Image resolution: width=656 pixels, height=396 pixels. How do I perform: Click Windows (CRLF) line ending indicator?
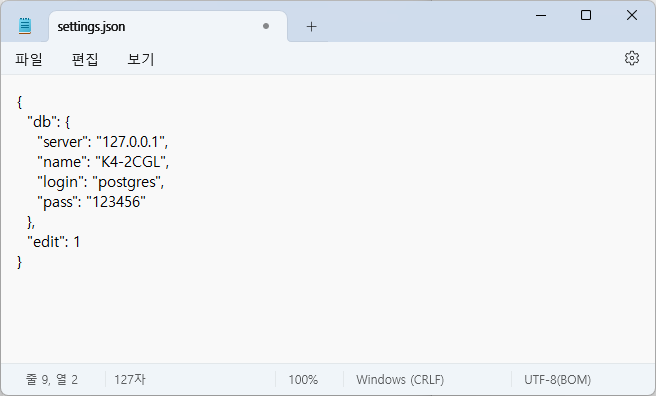pyautogui.click(x=400, y=380)
